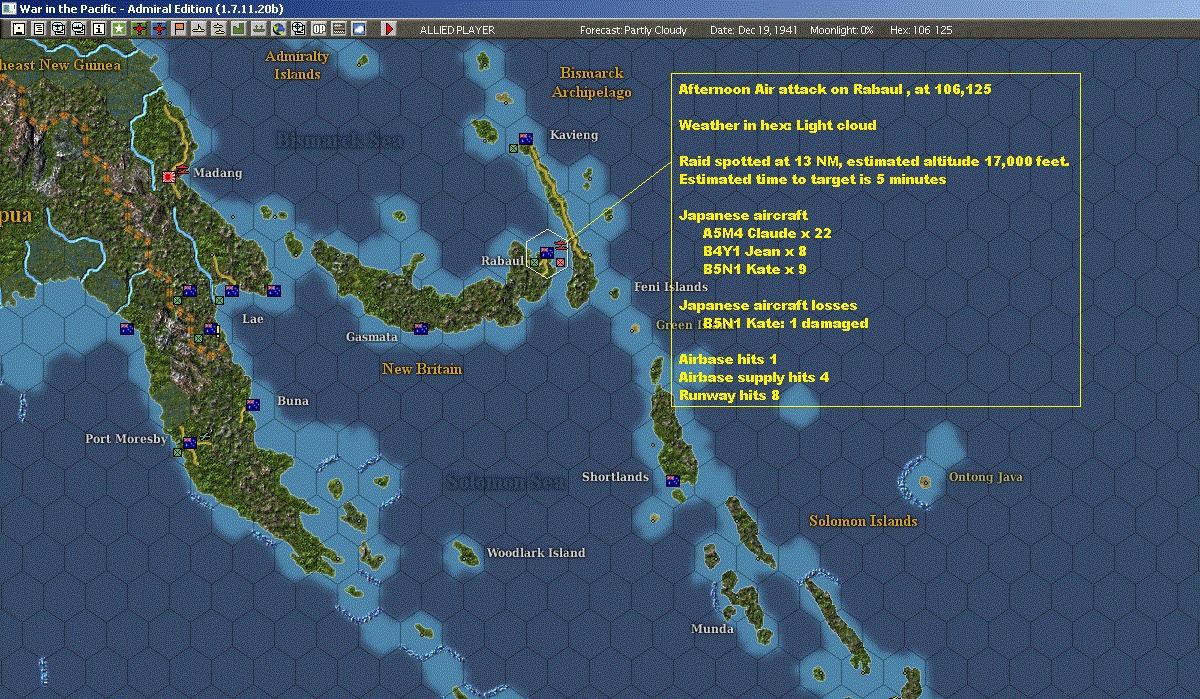Click the 'Afternoon Air attack on Rabaul' line

click(835, 89)
